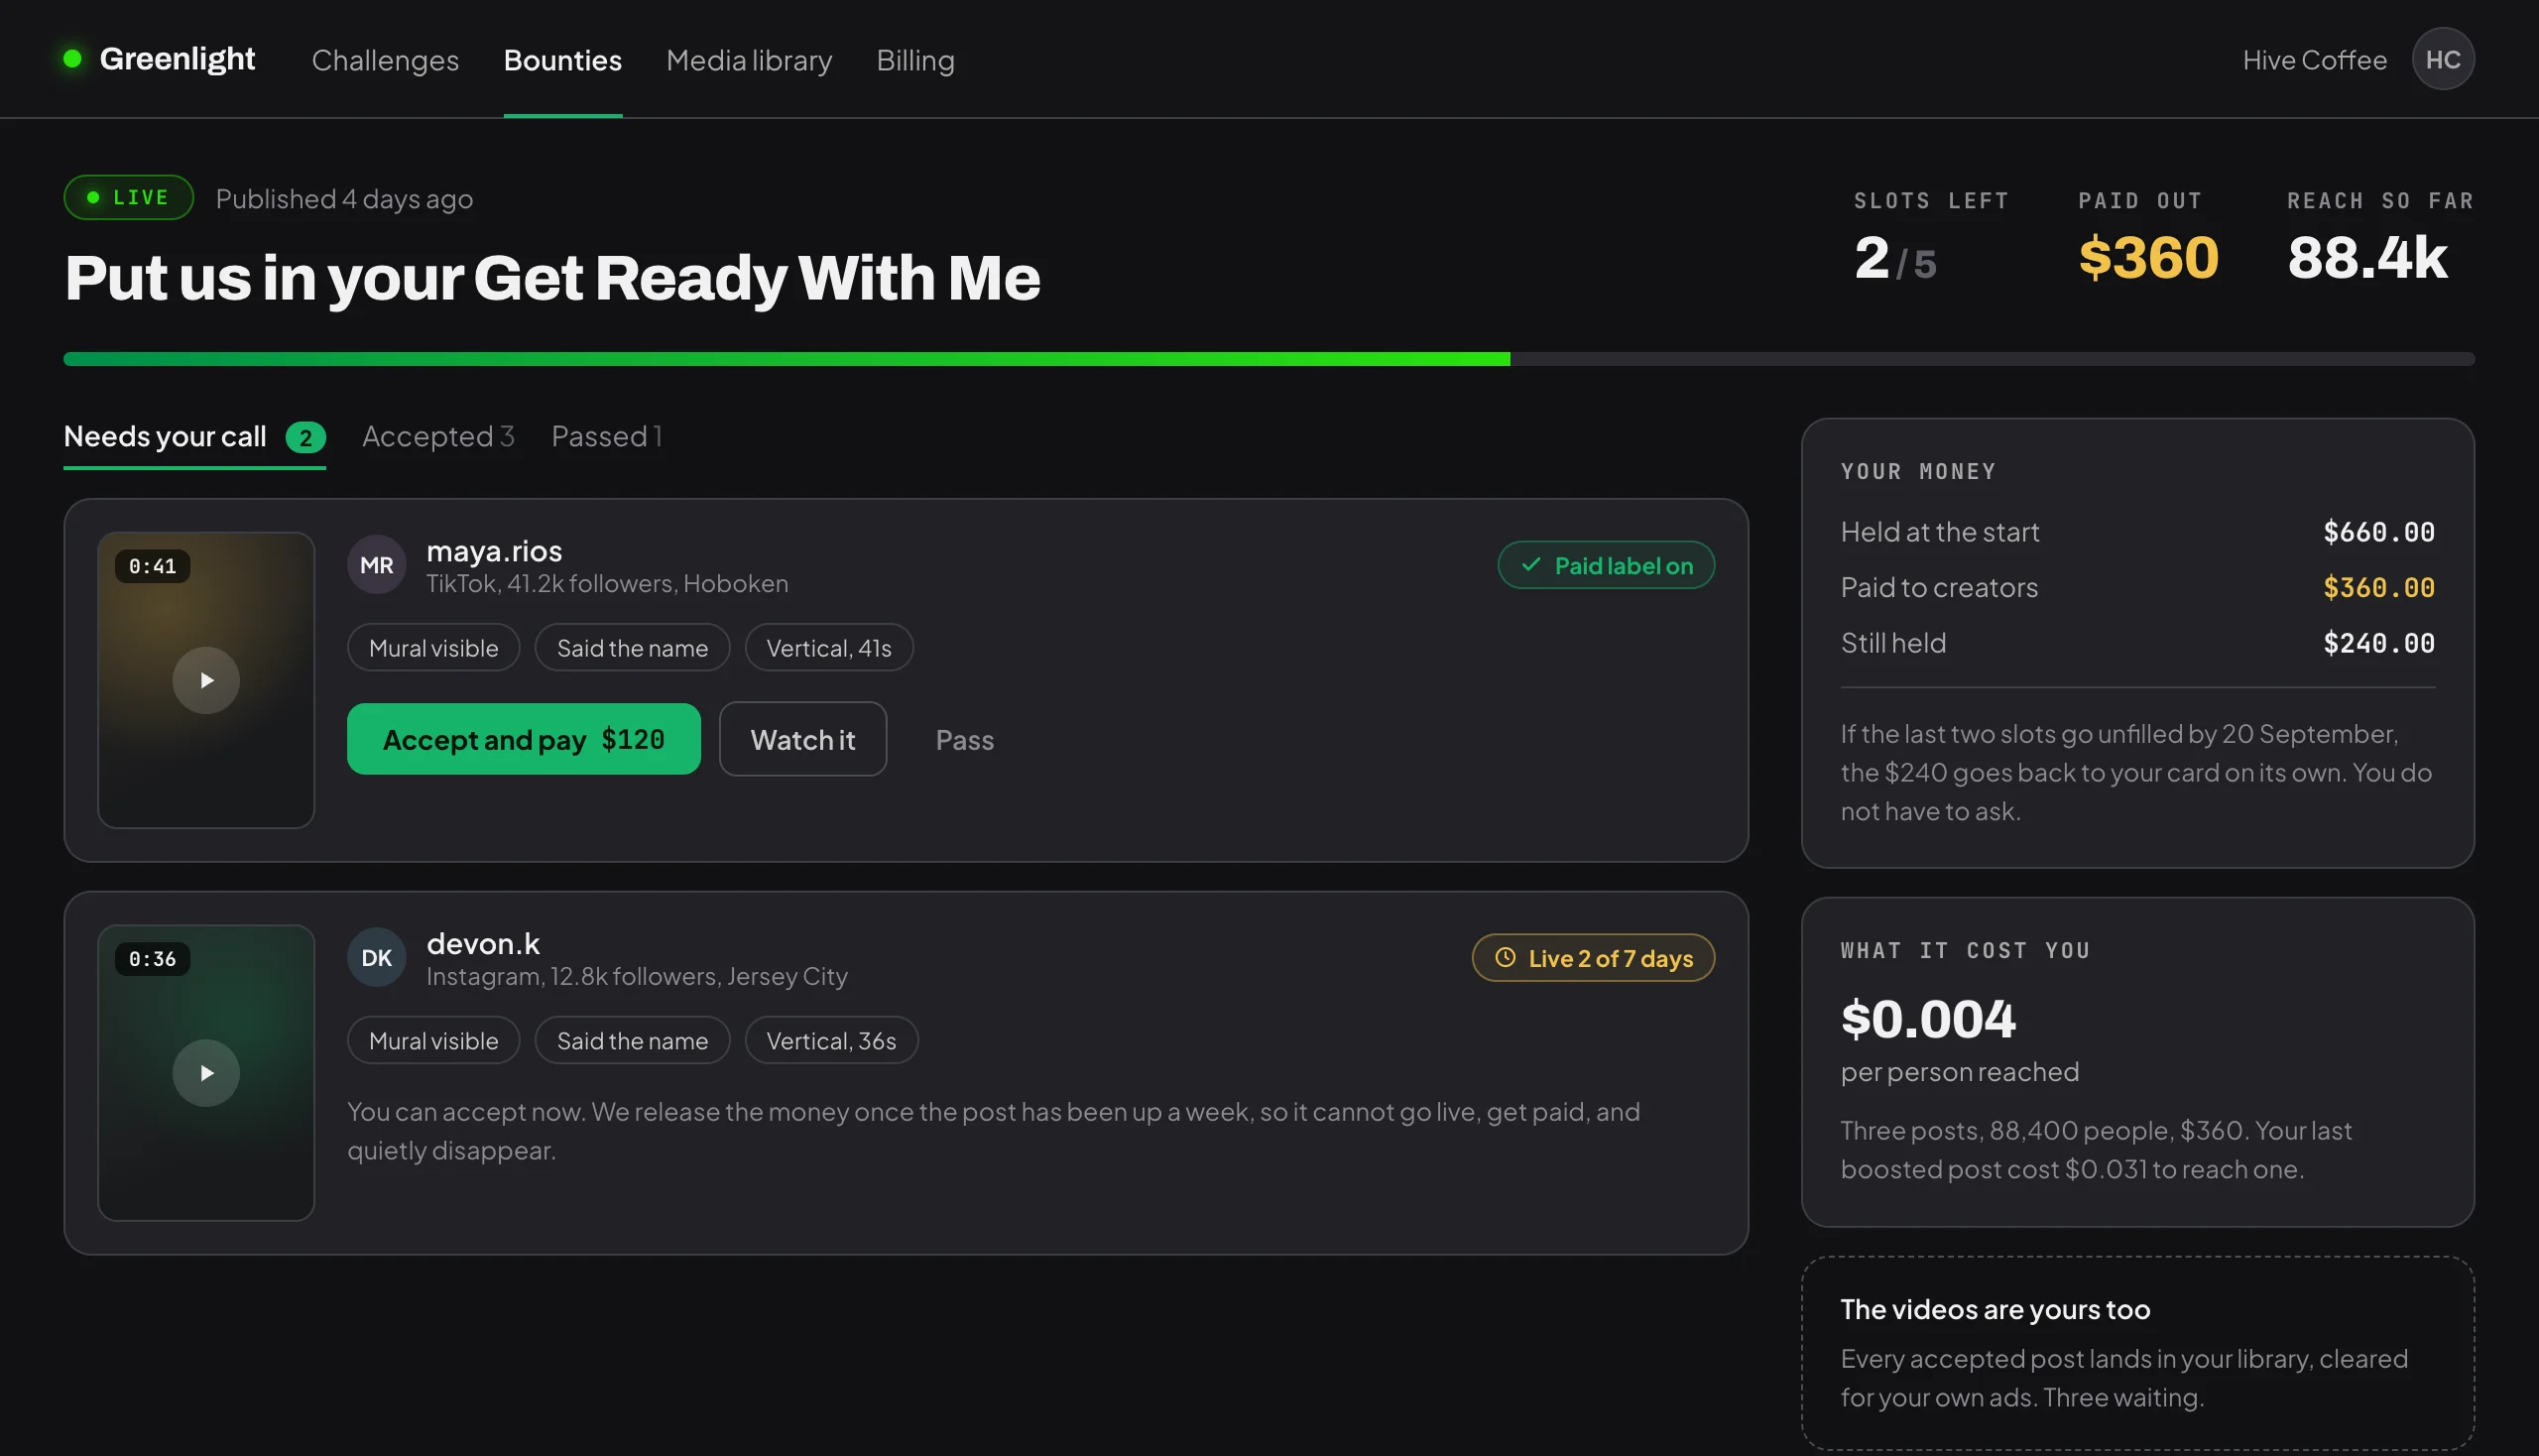Click the Watch it button

tap(803, 739)
